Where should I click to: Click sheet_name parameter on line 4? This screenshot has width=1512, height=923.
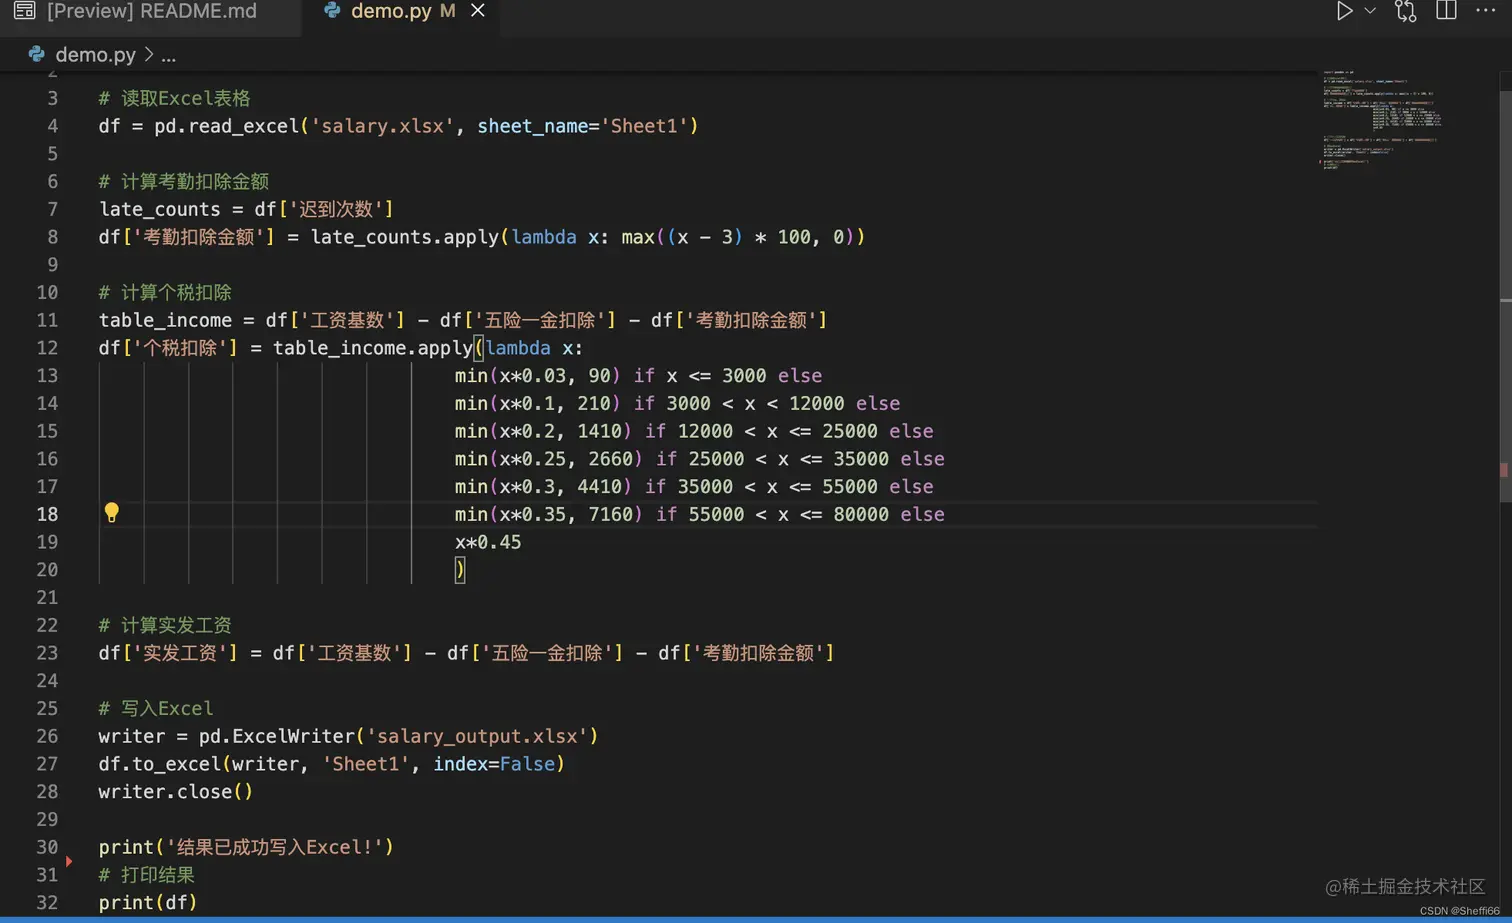532,126
